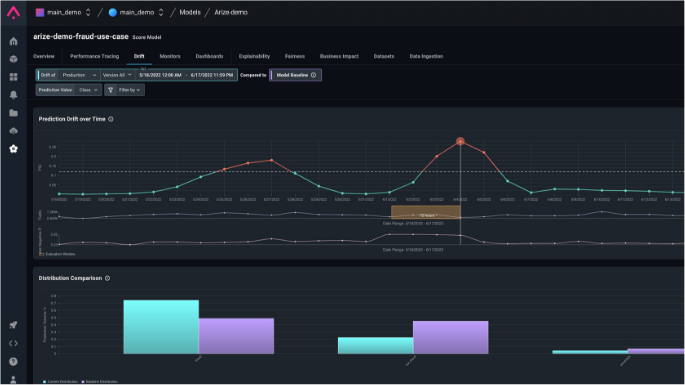Click the Current Distribution legend swatch
The height and width of the screenshot is (385, 685).
pyautogui.click(x=45, y=382)
